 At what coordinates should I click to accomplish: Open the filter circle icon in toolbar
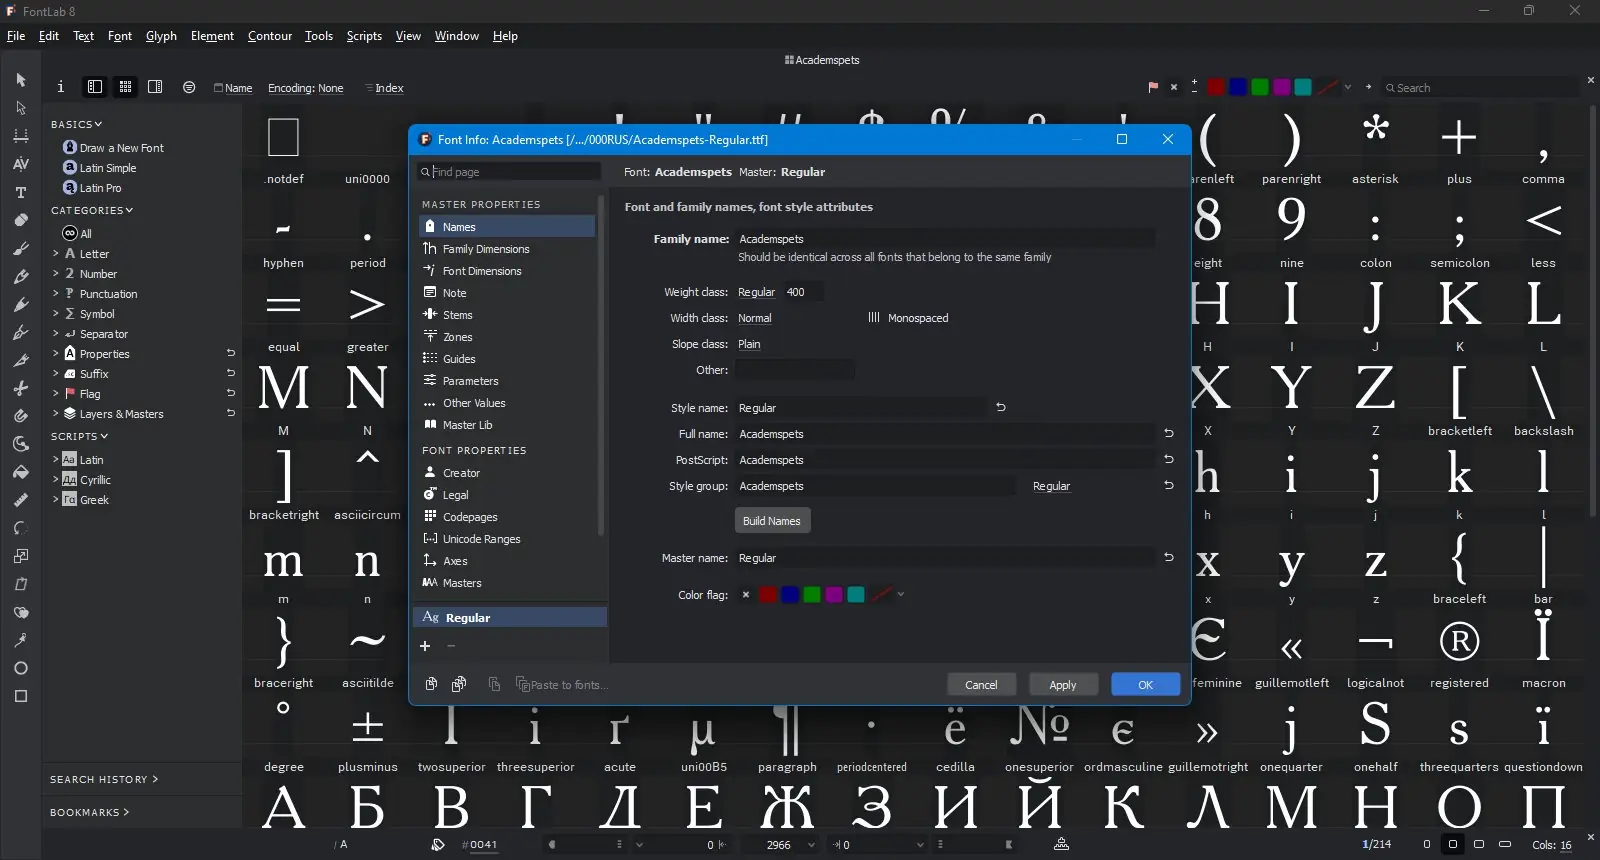click(x=189, y=87)
